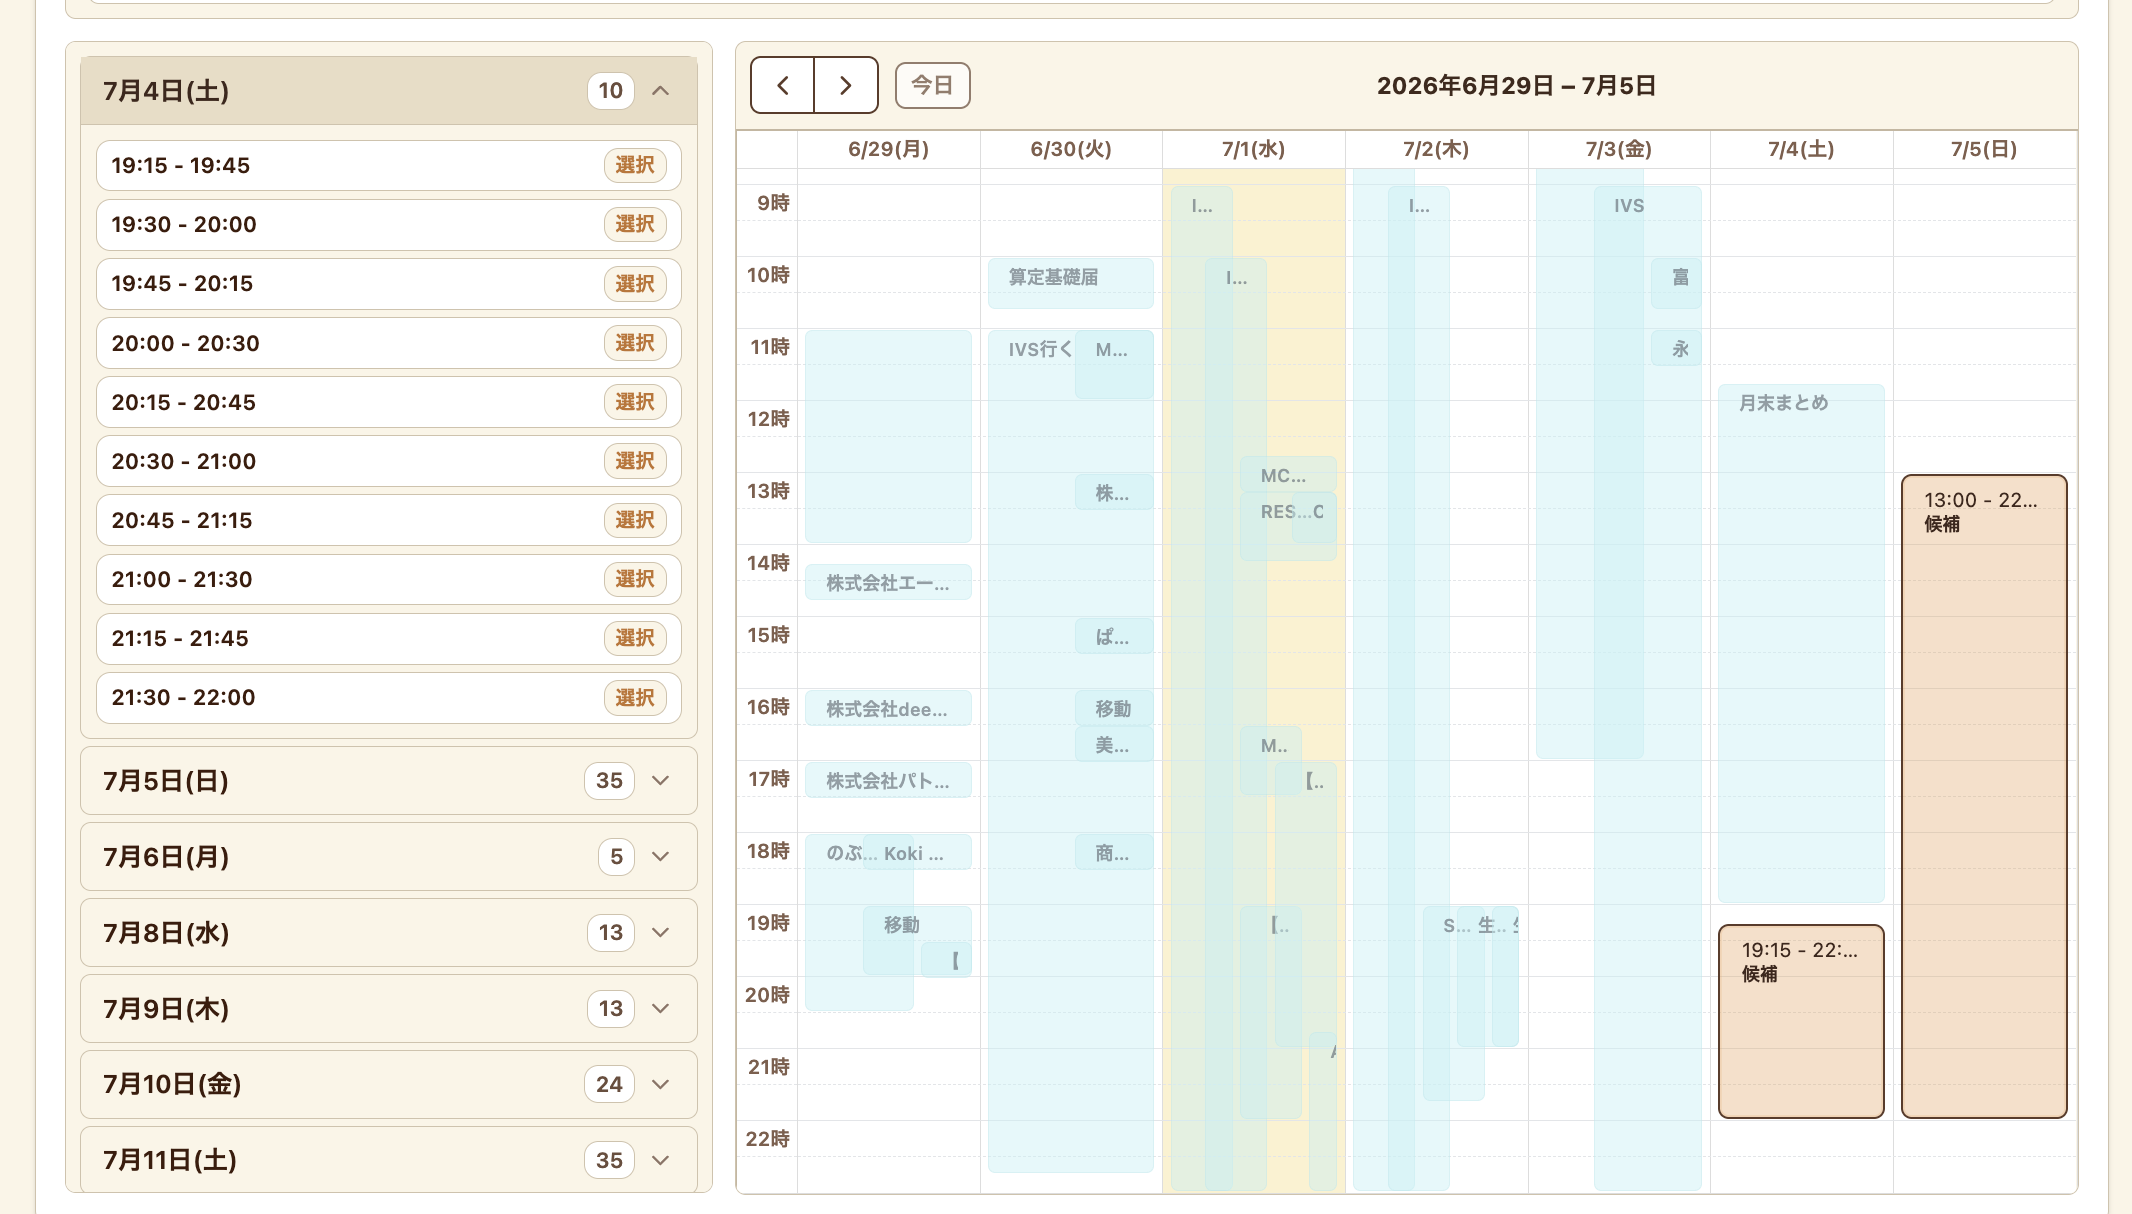Select the 19:30 - 20:00 slot
This screenshot has width=2132, height=1214.
click(635, 224)
